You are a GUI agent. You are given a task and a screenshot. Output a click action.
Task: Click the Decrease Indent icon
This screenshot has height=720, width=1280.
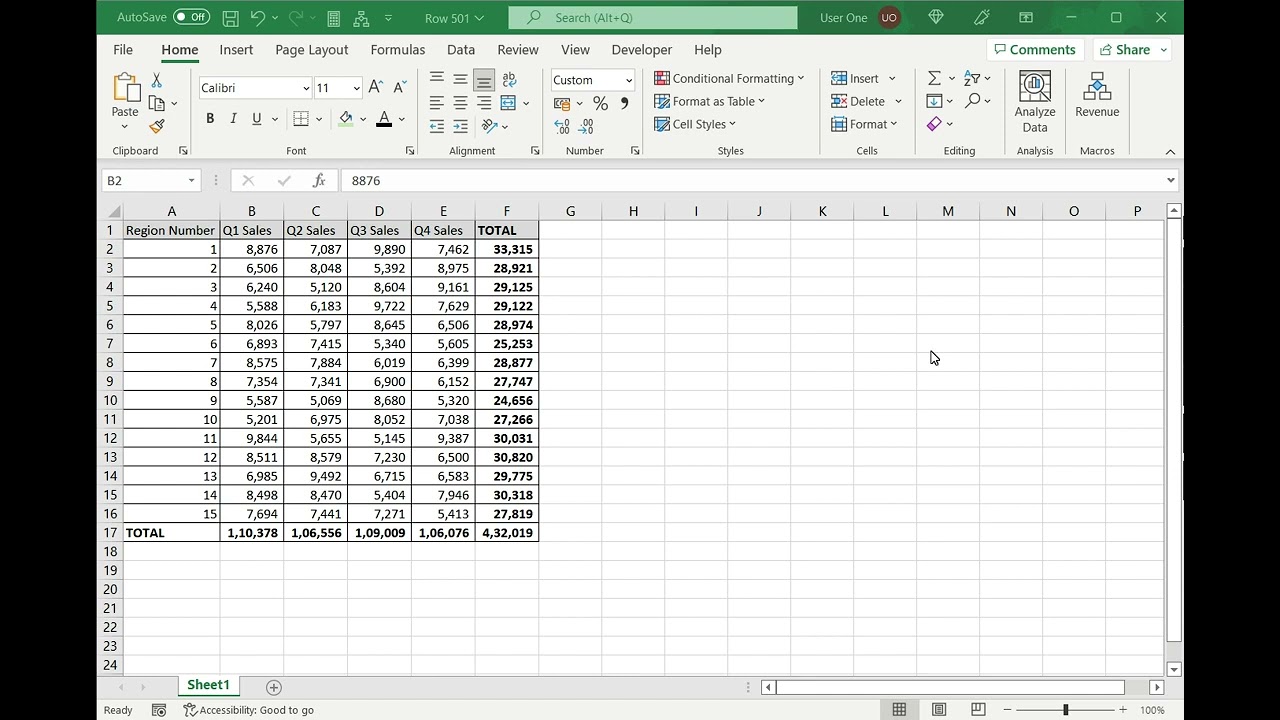click(437, 126)
